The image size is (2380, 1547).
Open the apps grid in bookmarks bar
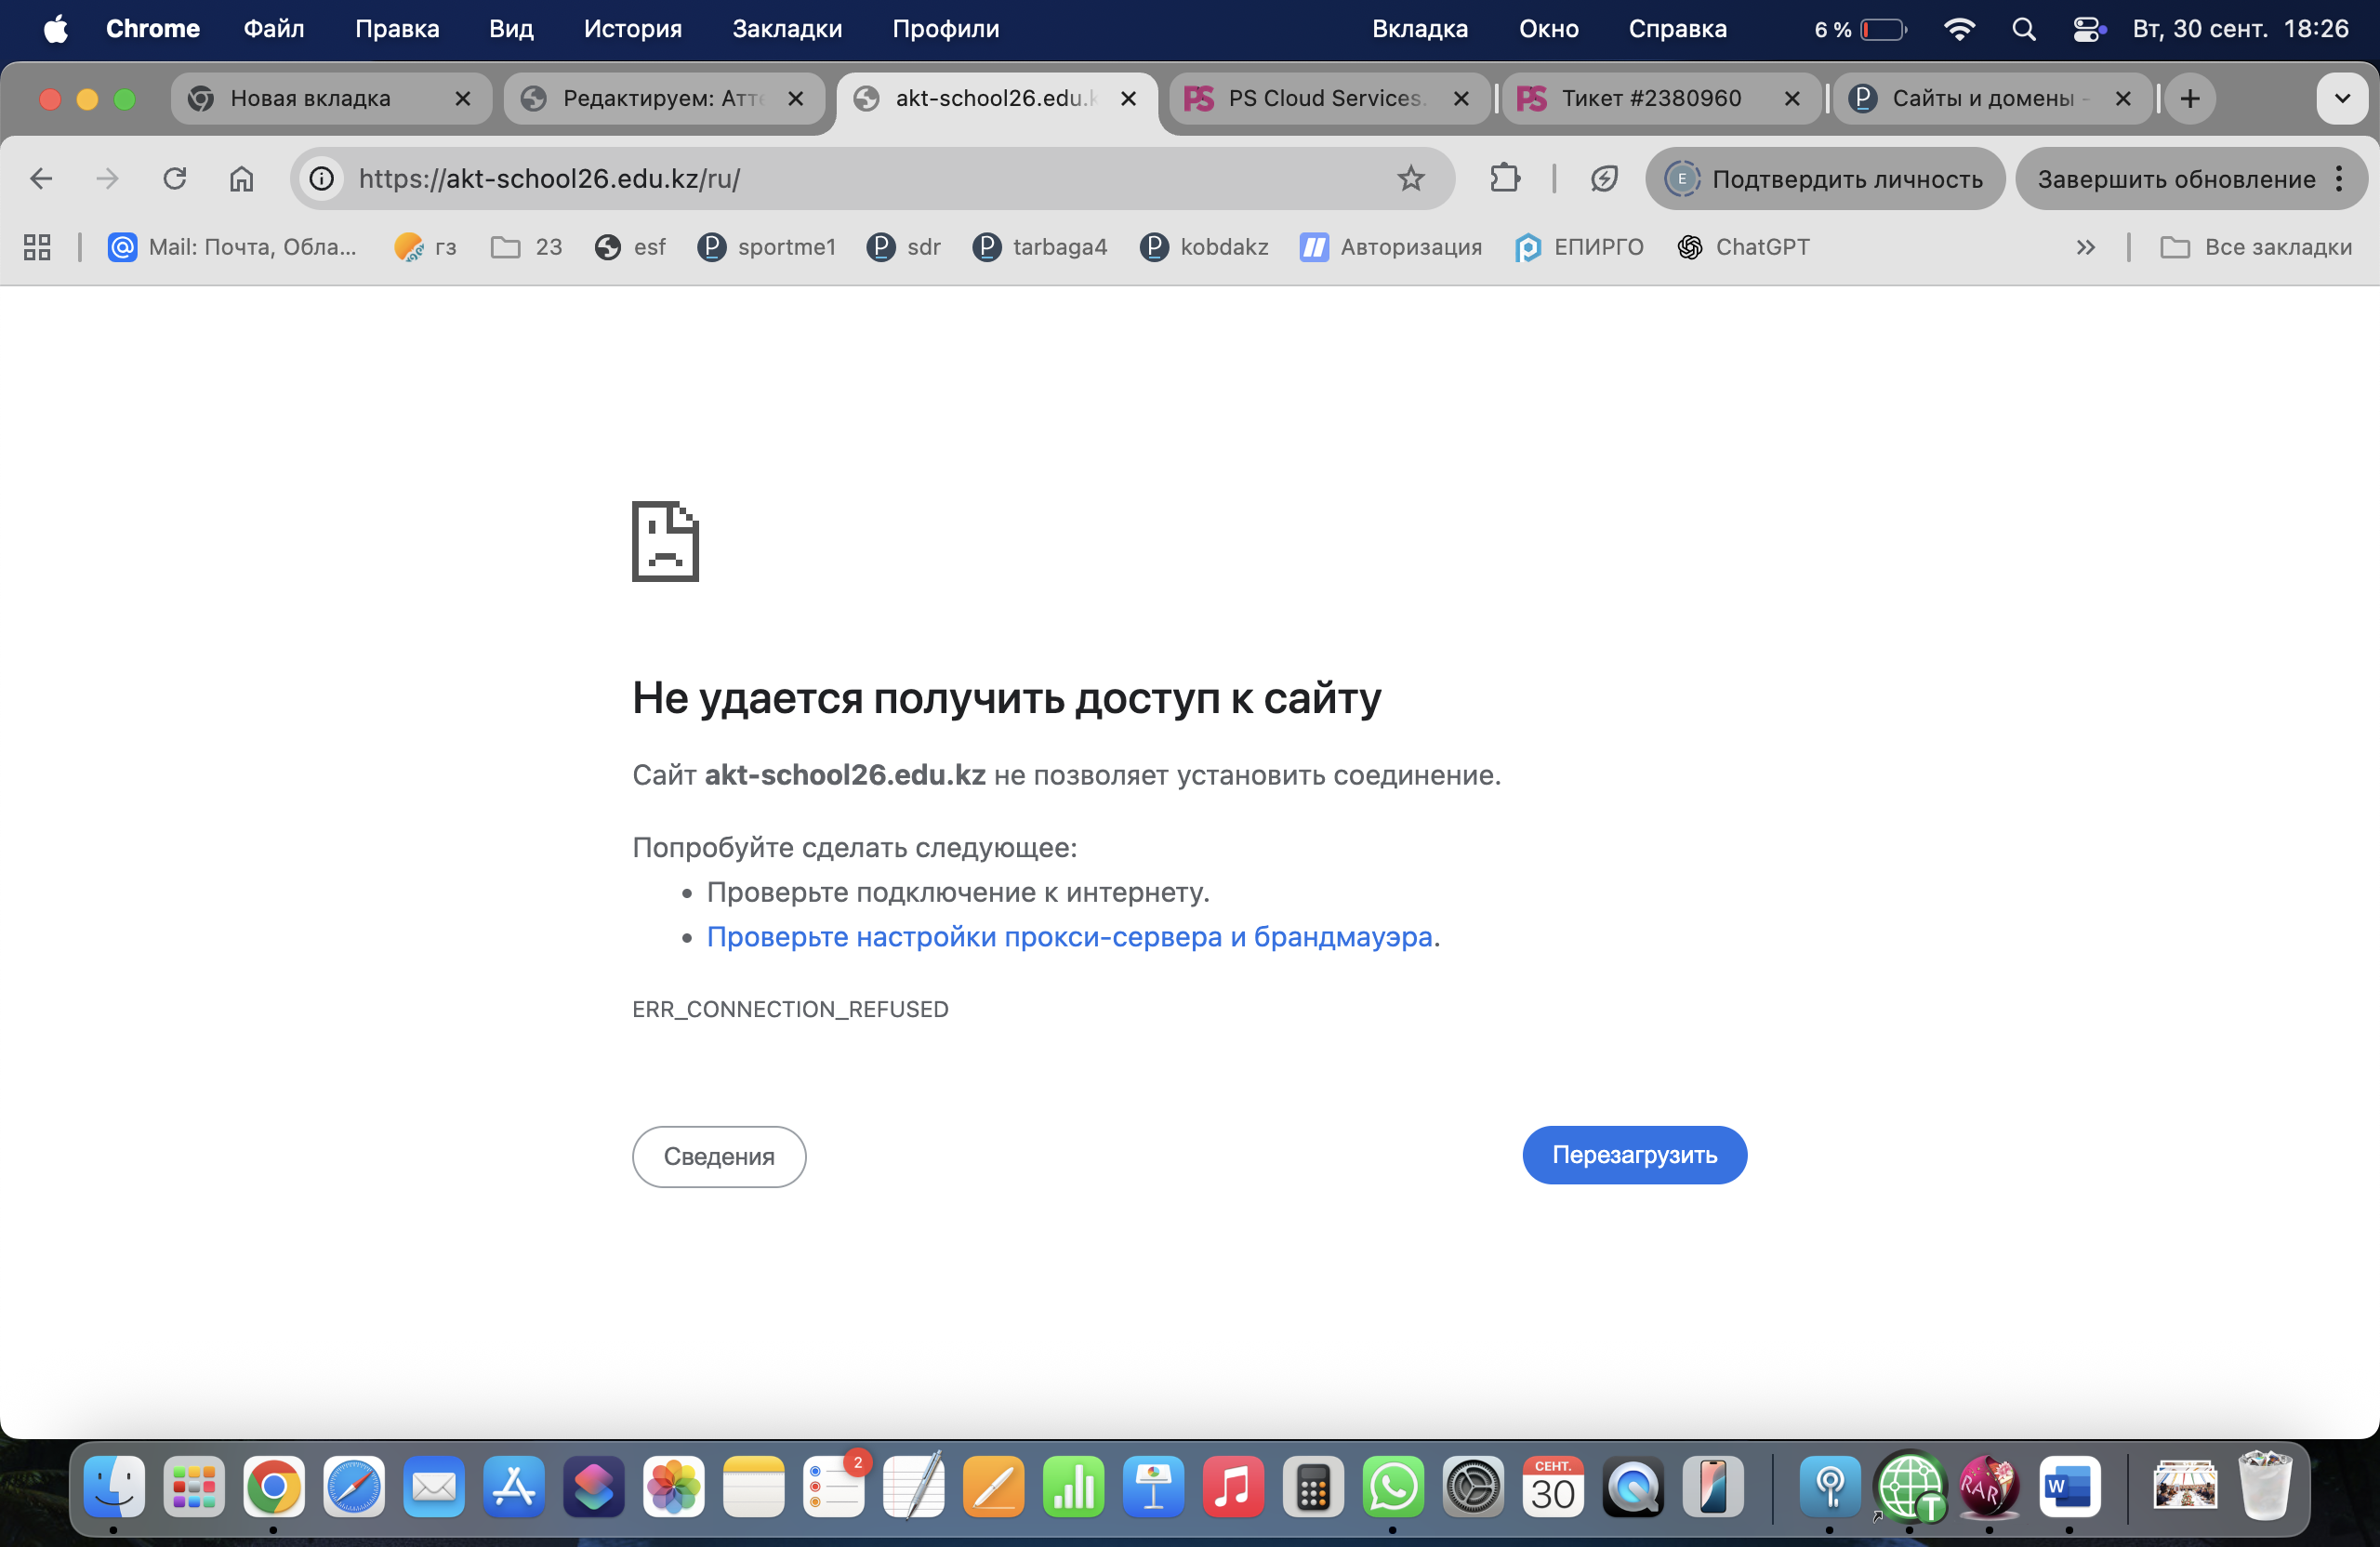tap(37, 247)
